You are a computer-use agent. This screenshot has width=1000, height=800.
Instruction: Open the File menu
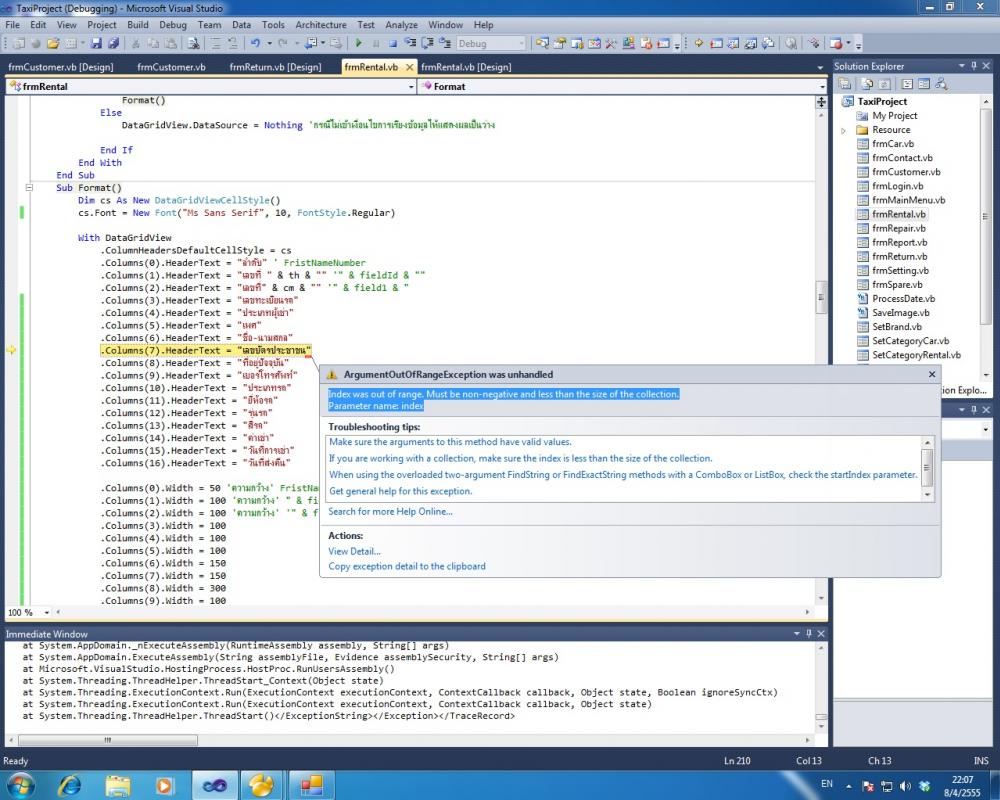(x=13, y=25)
